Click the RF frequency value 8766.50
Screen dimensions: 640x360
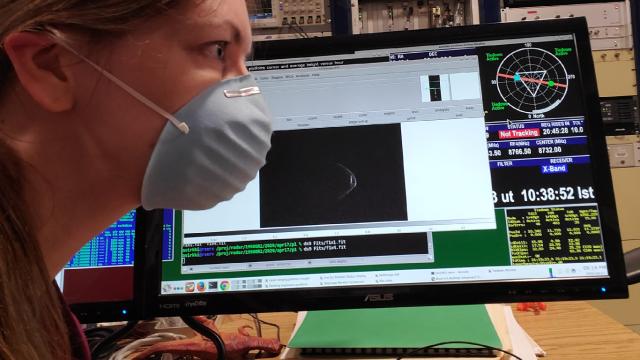tap(519, 151)
